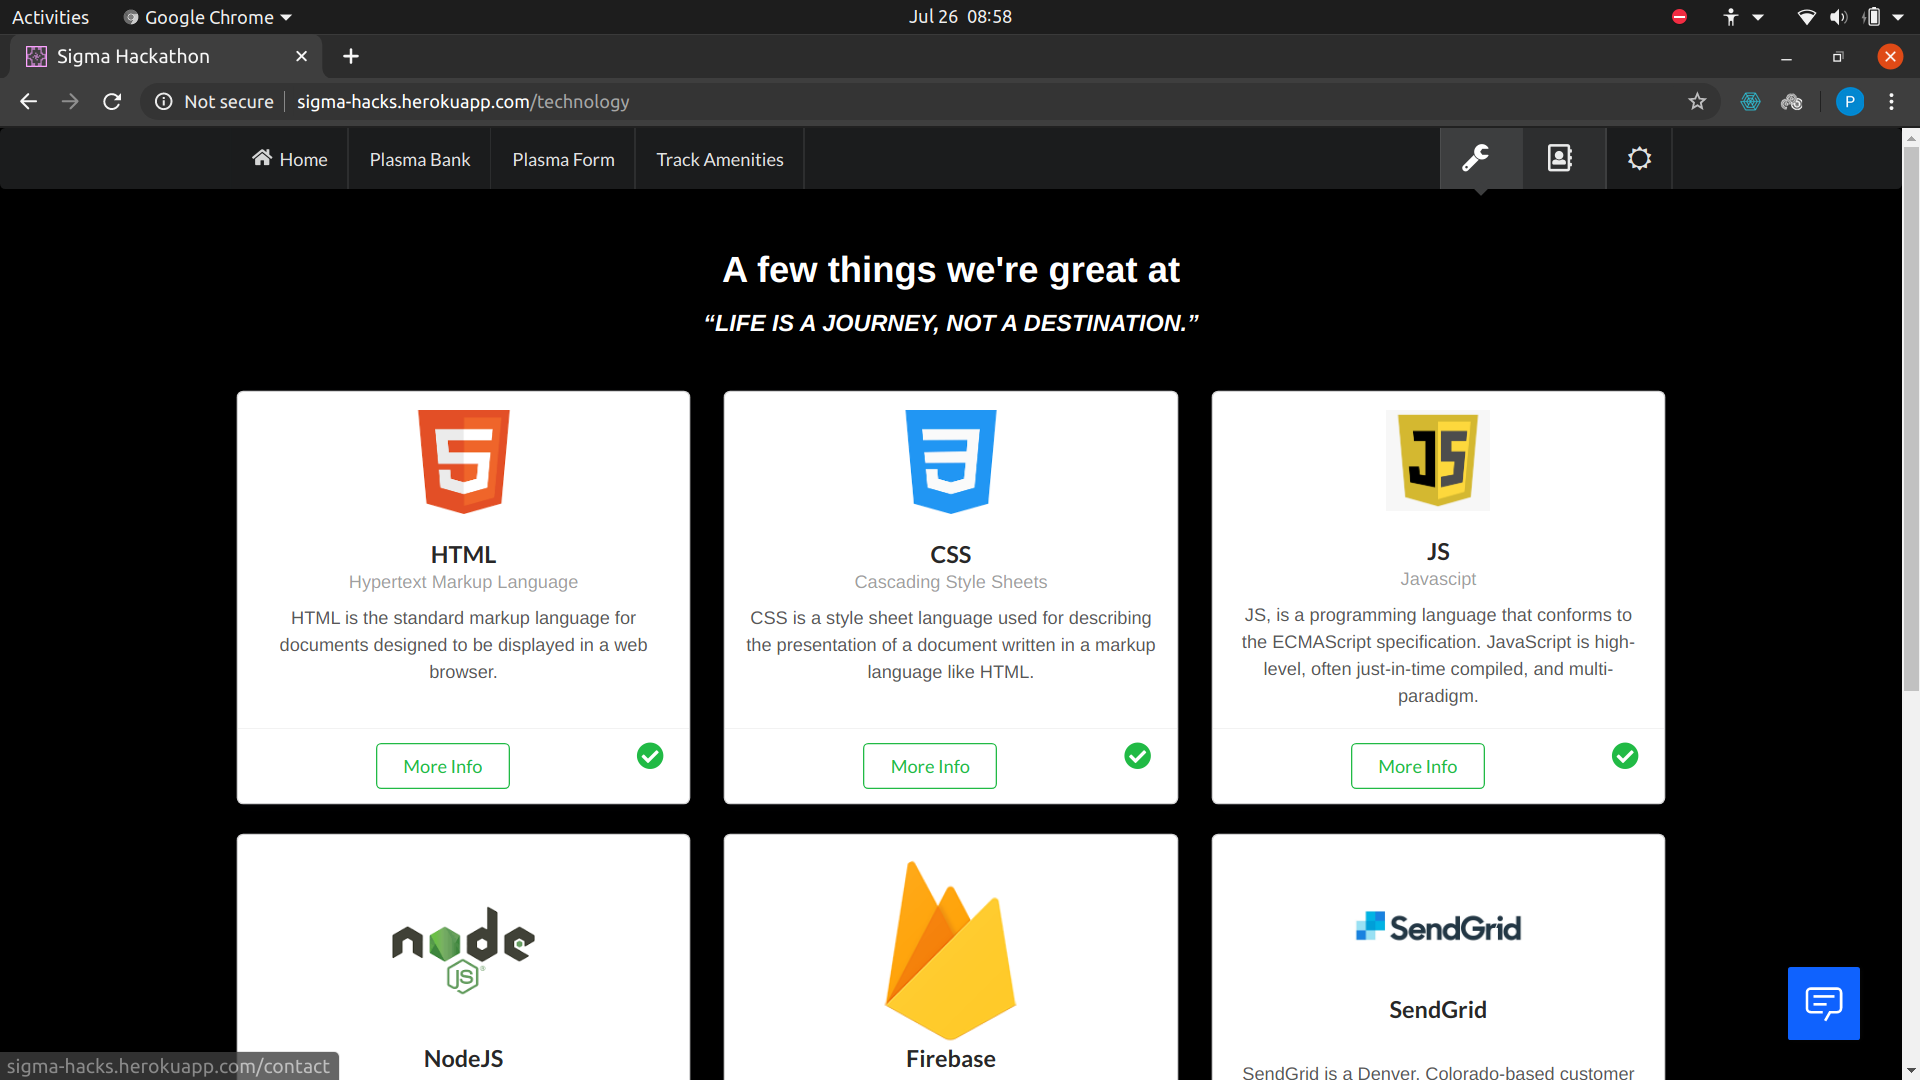Click the page vertical scrollbar thumb
This screenshot has width=1920, height=1080.
coord(1911,420)
